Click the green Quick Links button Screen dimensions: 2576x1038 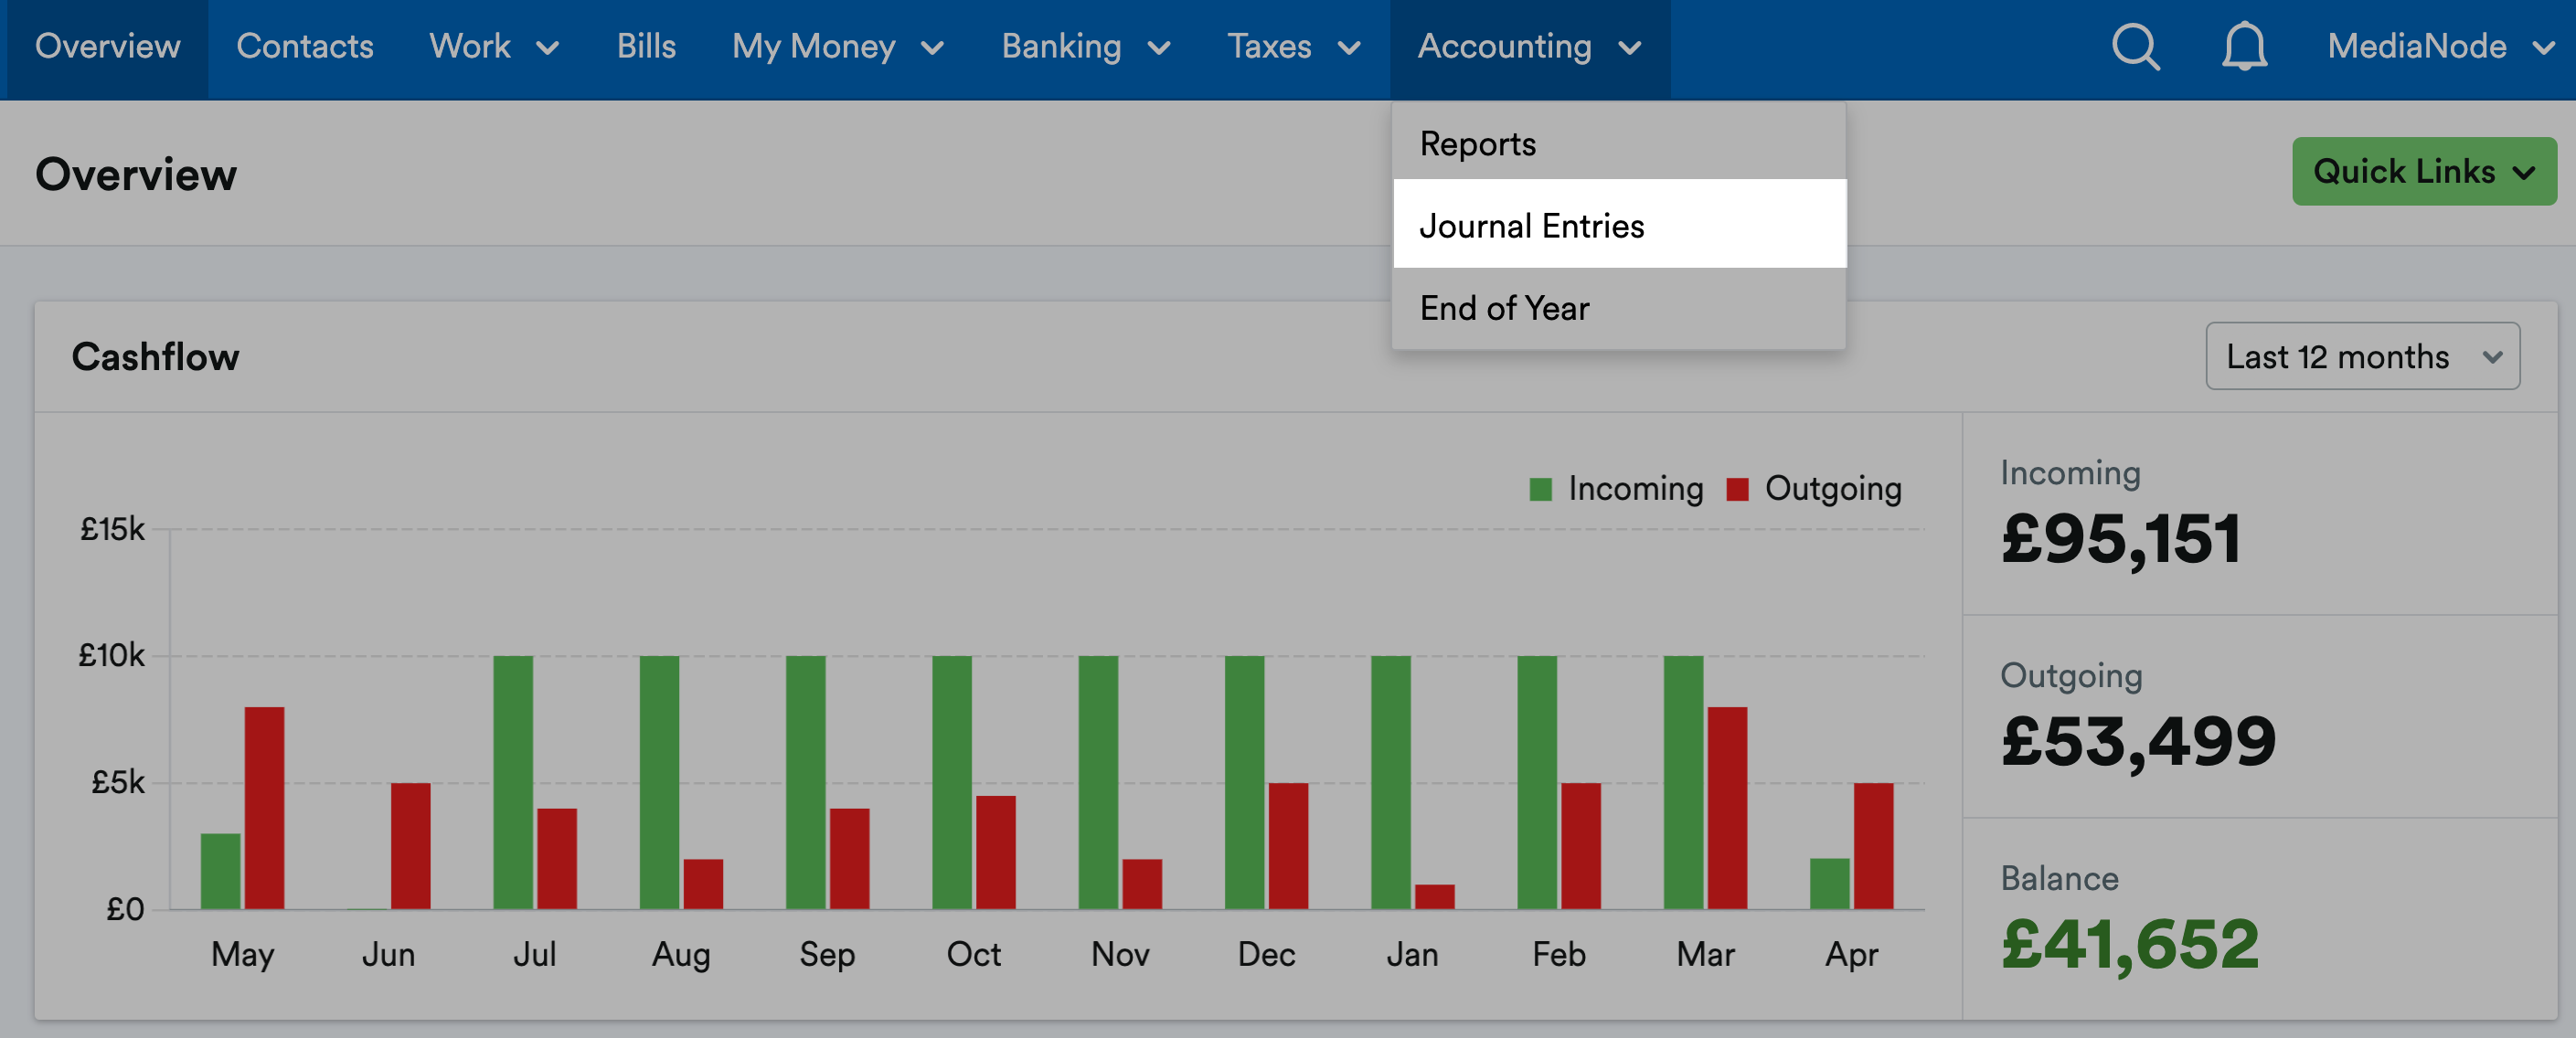click(x=2422, y=171)
